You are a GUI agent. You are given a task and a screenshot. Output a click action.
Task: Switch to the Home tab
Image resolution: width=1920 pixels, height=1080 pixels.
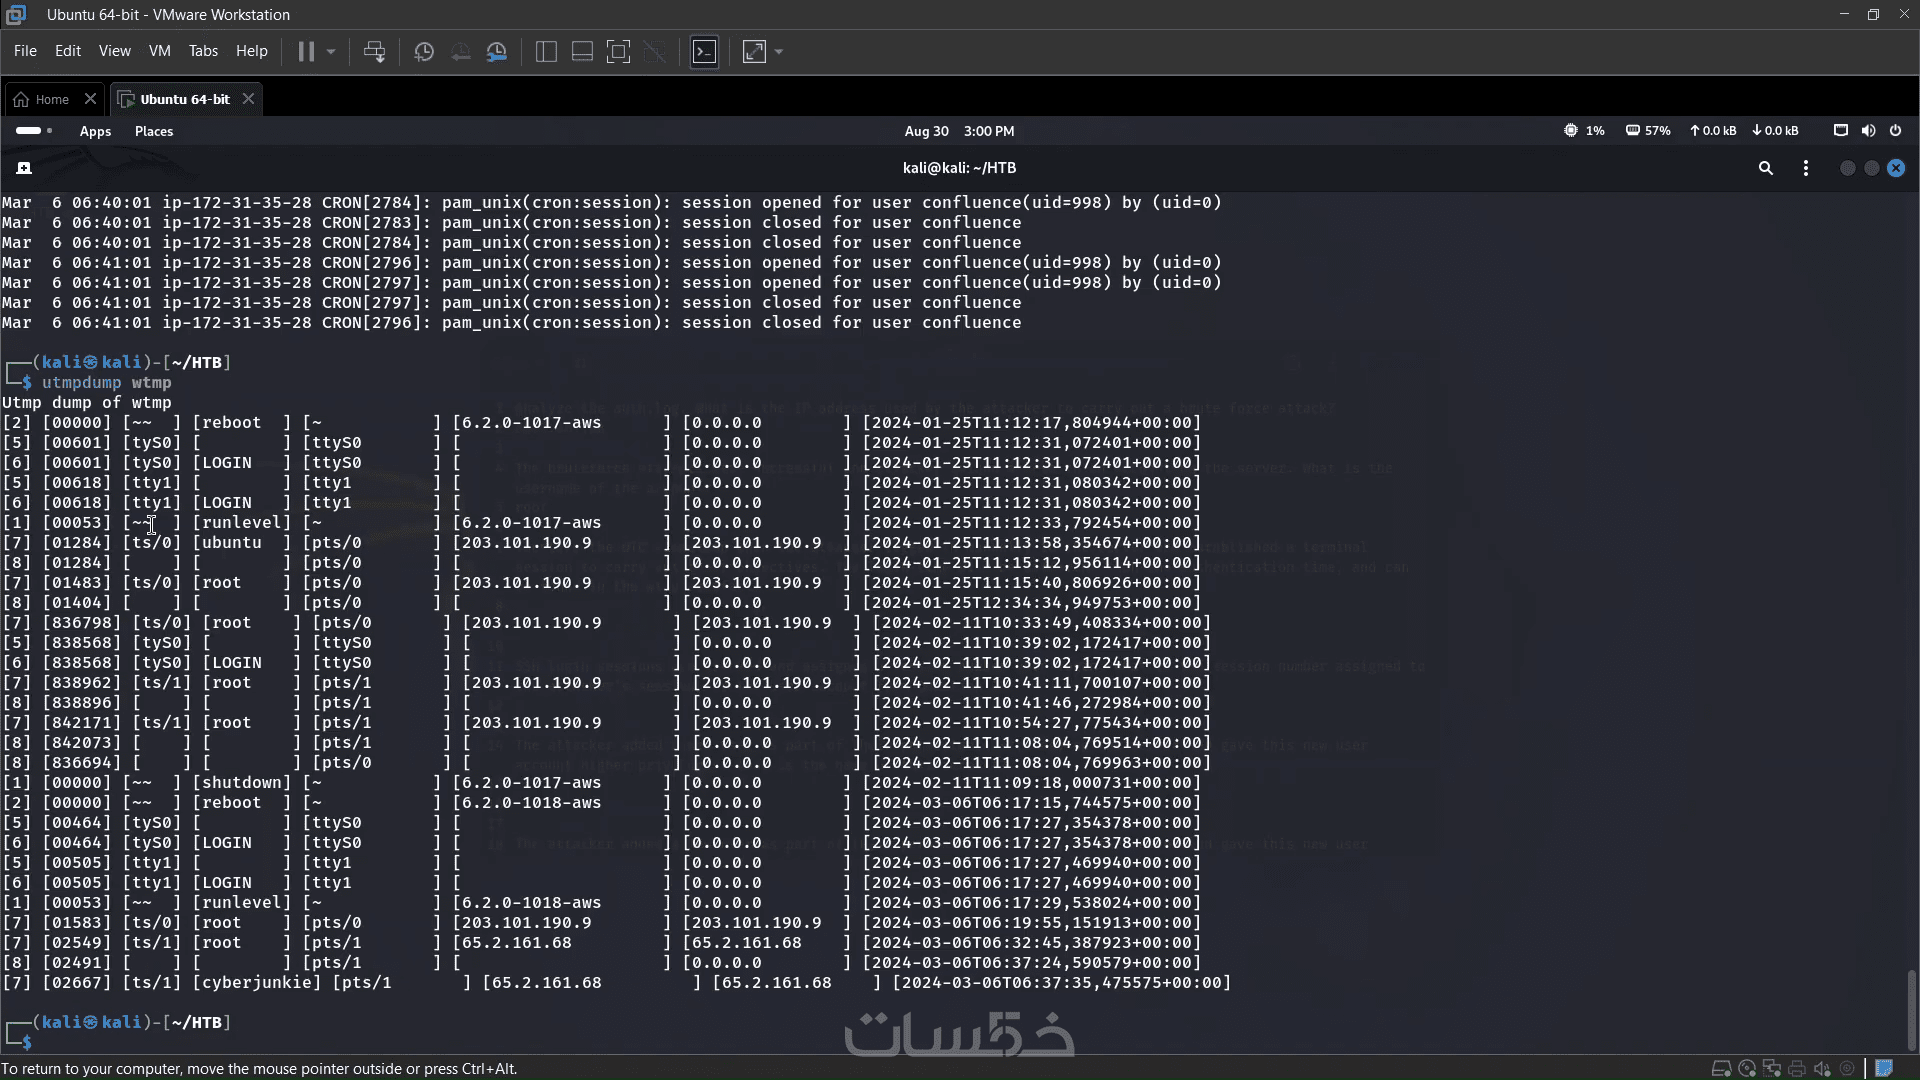pos(52,99)
